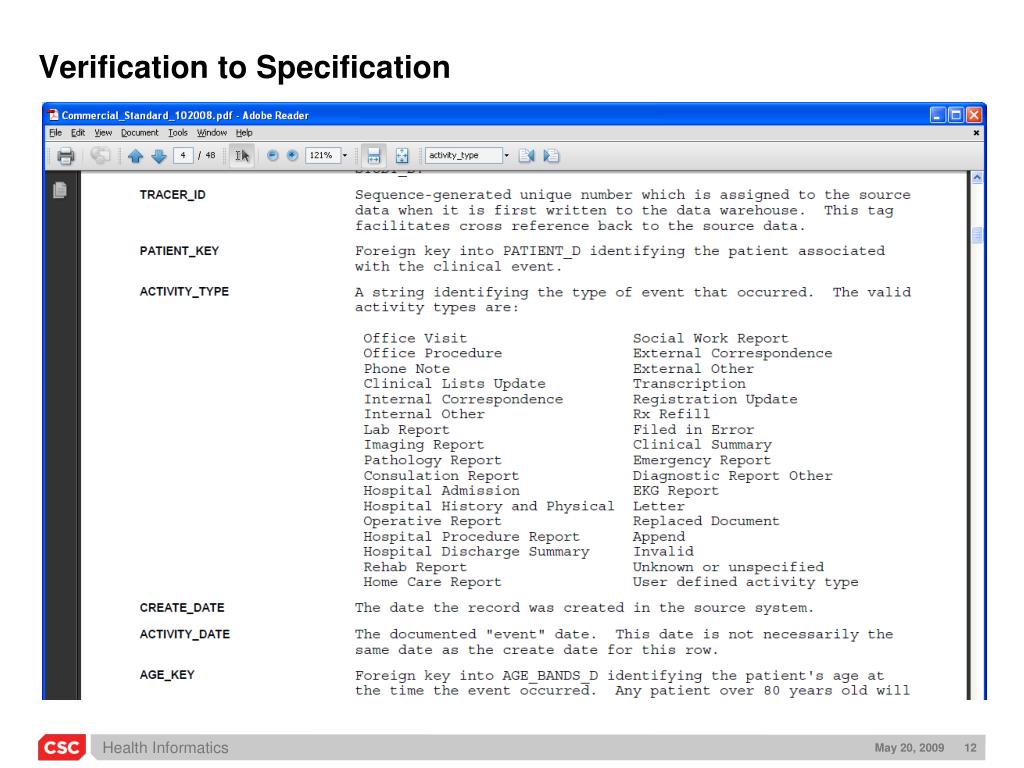The height and width of the screenshot is (768, 1024).
Task: Click the CREATE_DATE field name
Action: pos(182,607)
